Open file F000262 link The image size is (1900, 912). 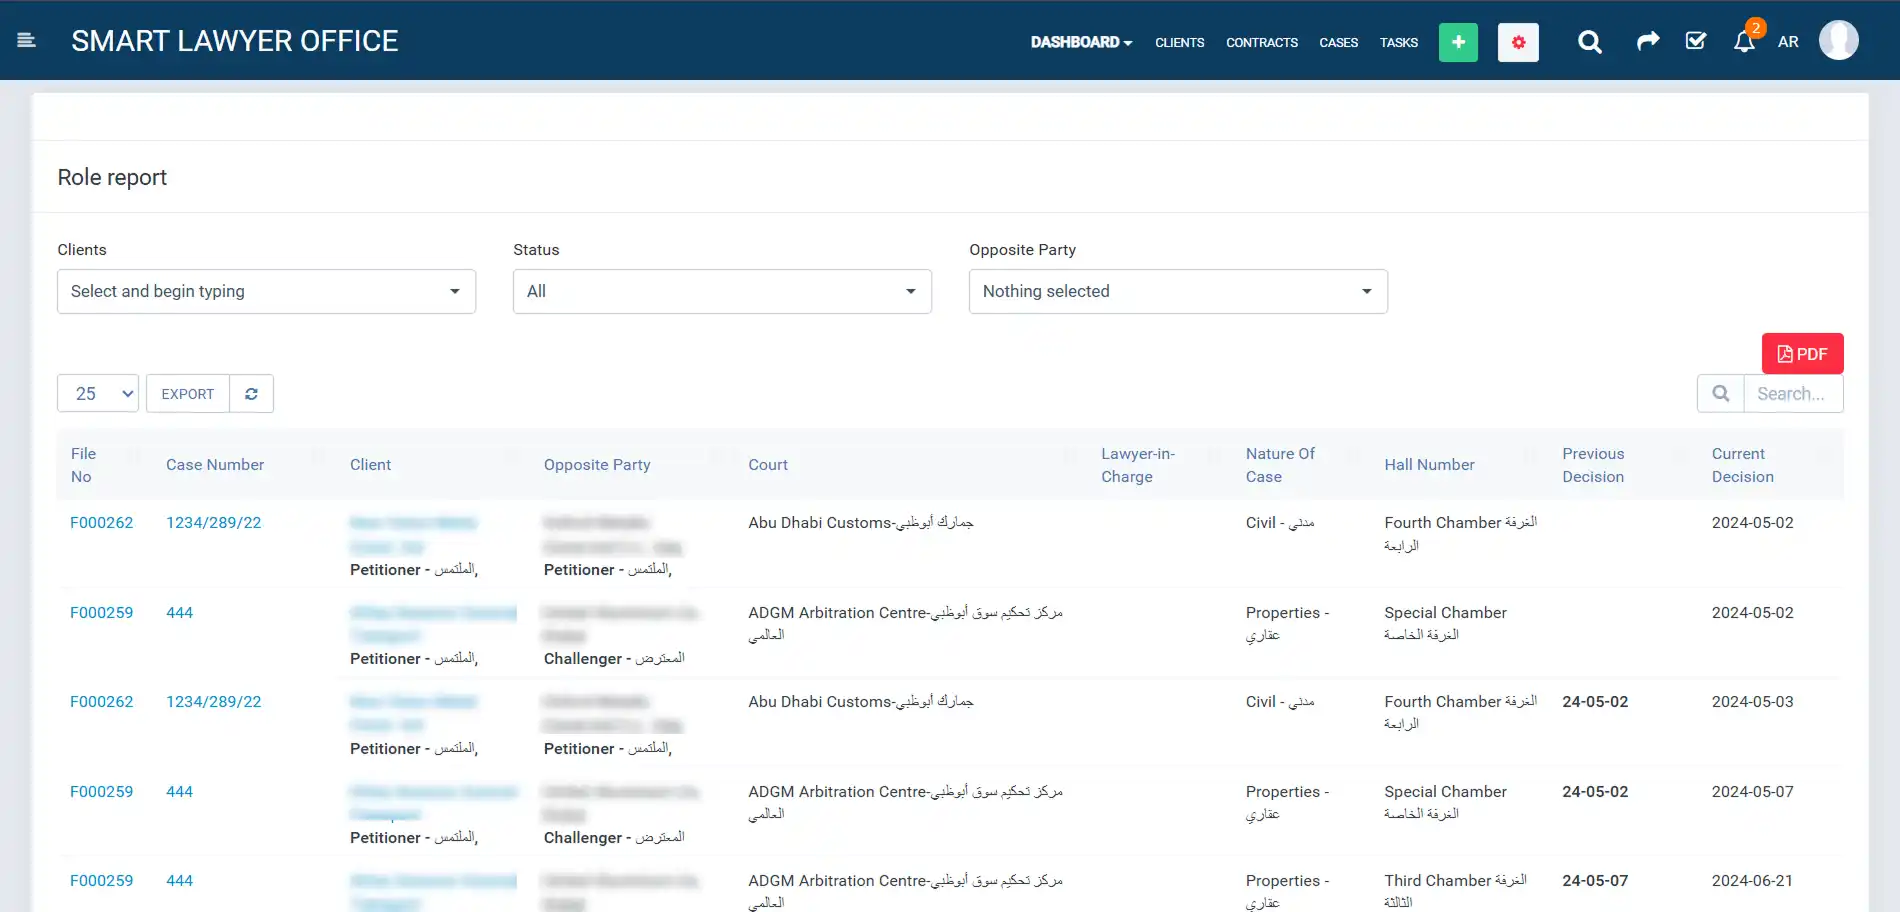pyautogui.click(x=101, y=522)
